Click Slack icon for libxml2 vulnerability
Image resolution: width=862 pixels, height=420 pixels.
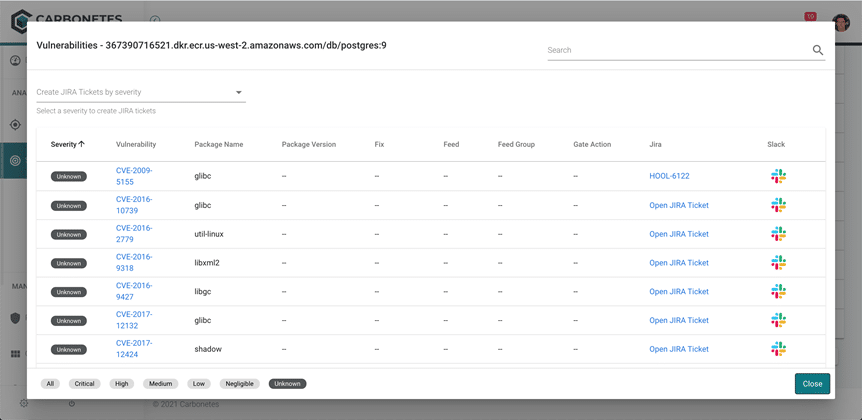point(778,263)
